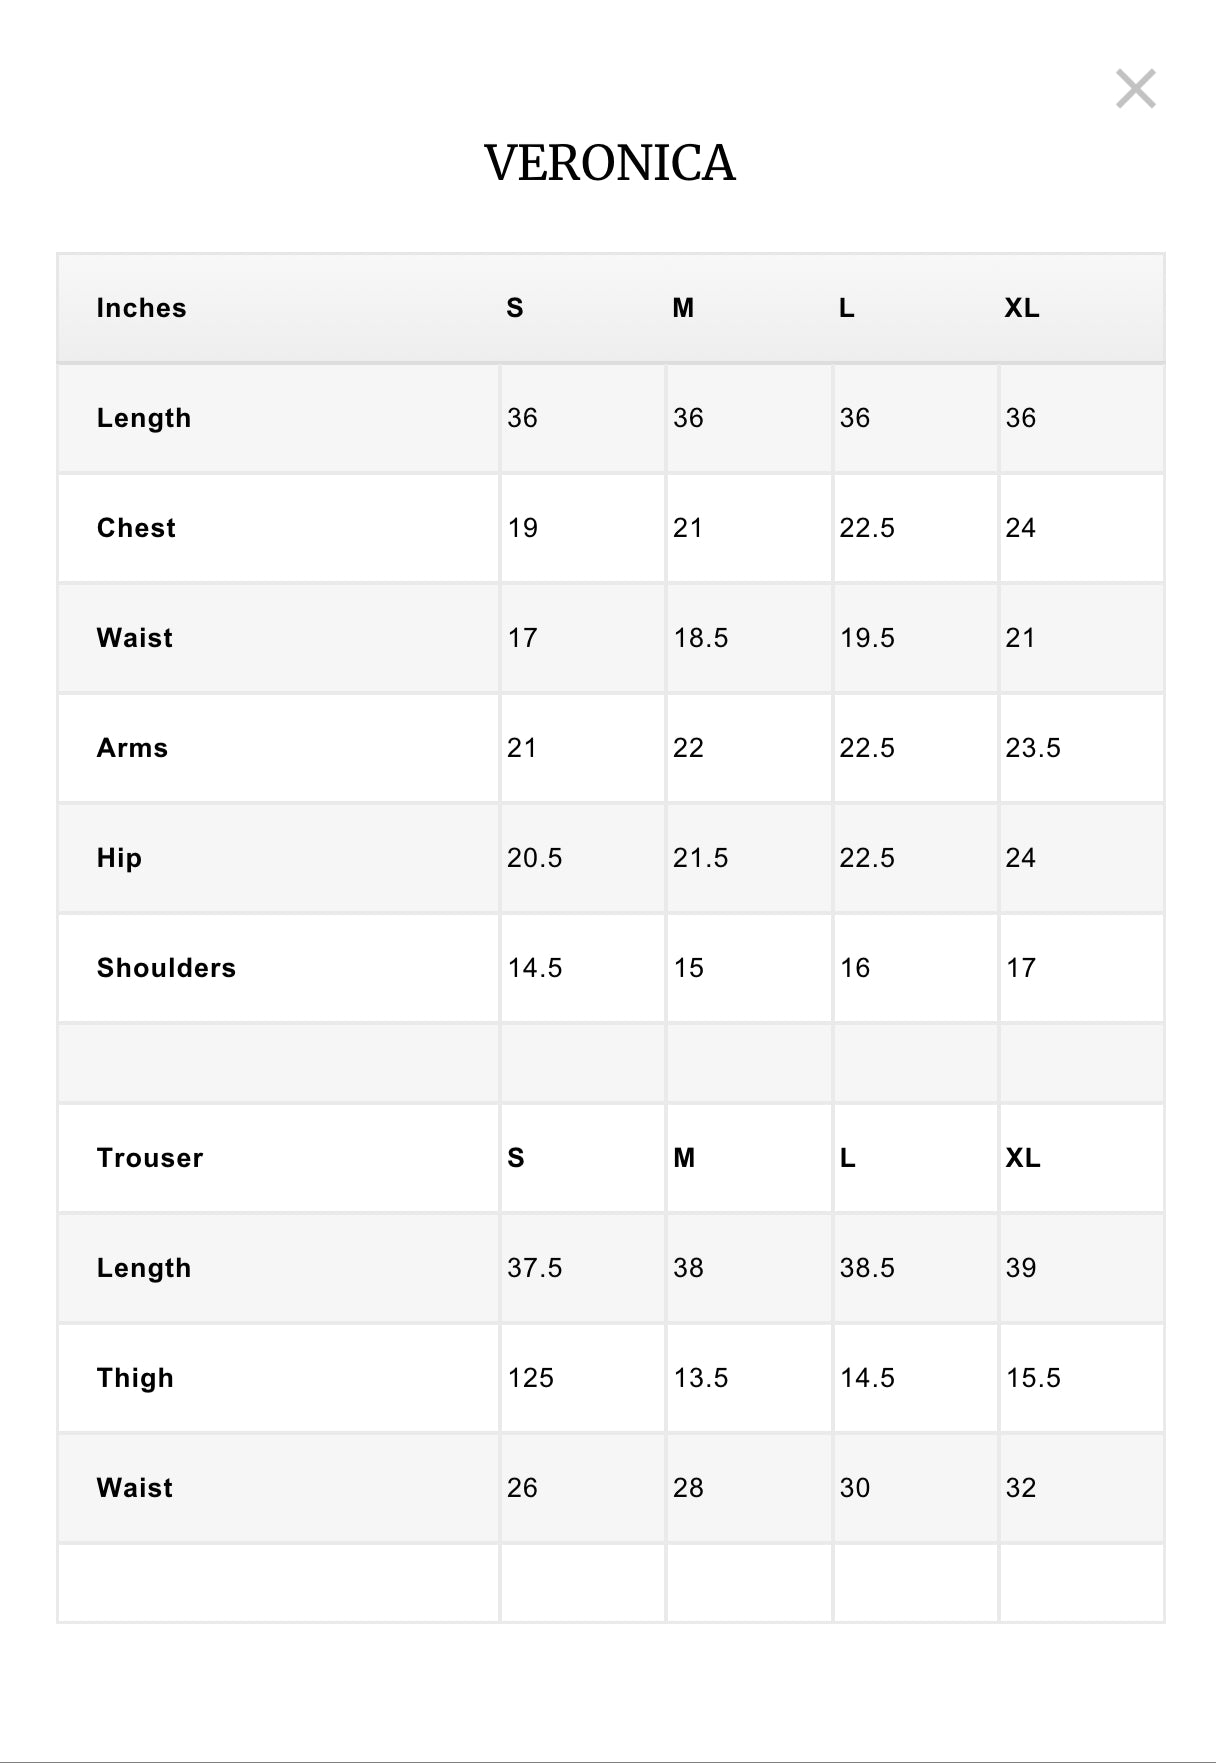
Task: Click M header in the Trouser row
Action: [x=684, y=1158]
